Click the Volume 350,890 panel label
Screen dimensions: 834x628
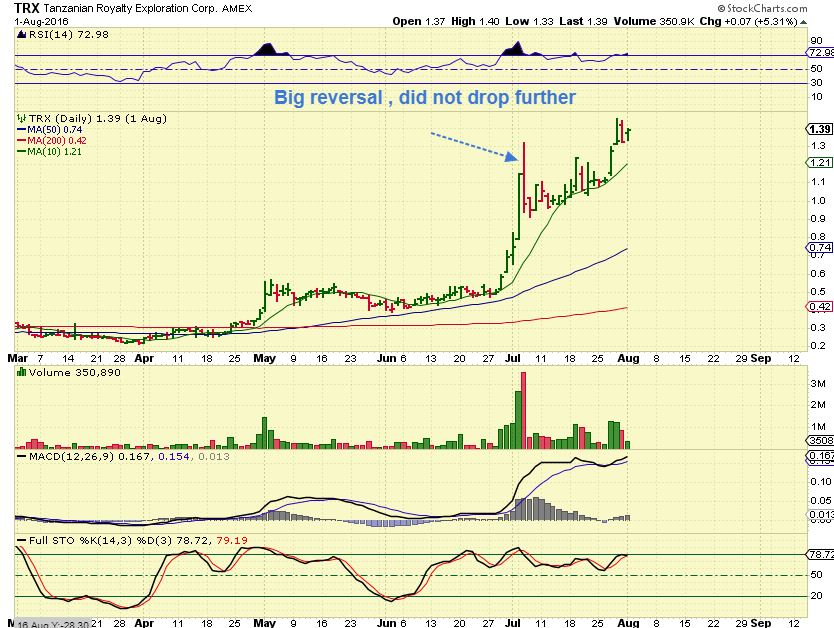(x=74, y=372)
